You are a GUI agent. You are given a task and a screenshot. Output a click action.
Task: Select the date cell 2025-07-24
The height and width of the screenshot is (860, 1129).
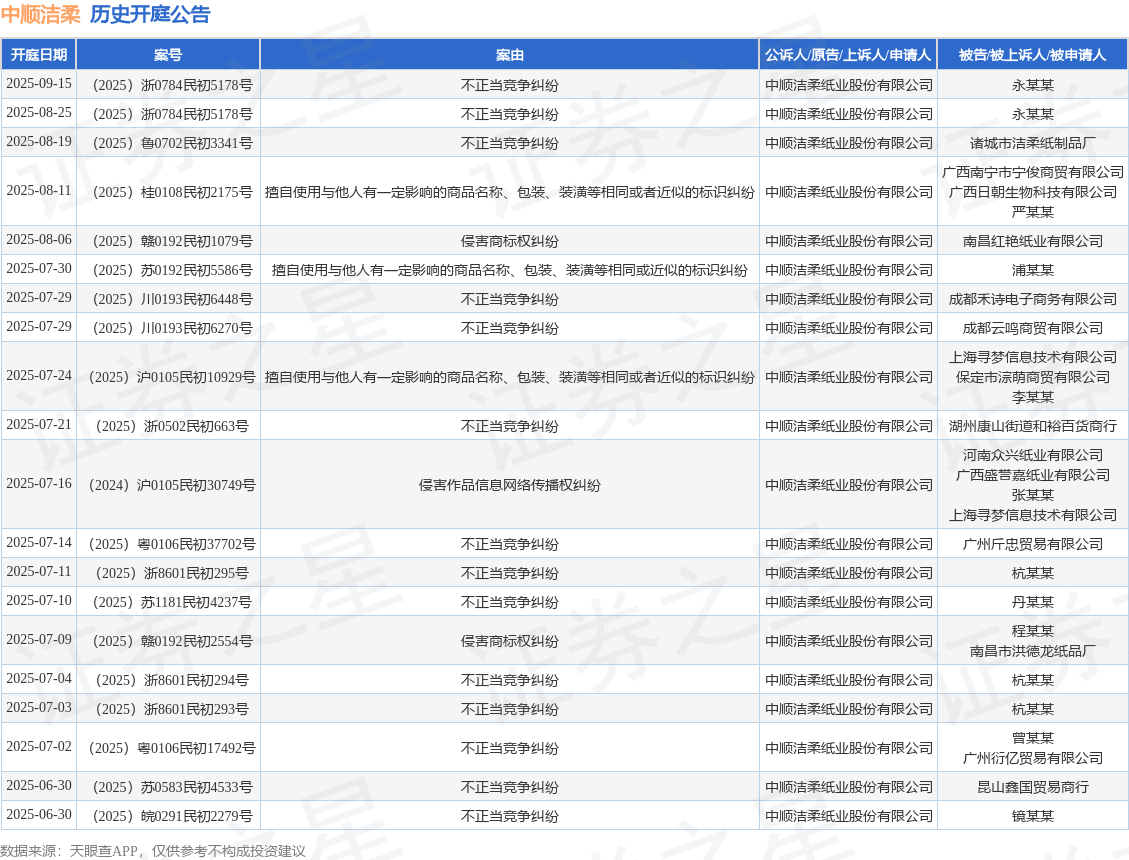click(x=39, y=375)
